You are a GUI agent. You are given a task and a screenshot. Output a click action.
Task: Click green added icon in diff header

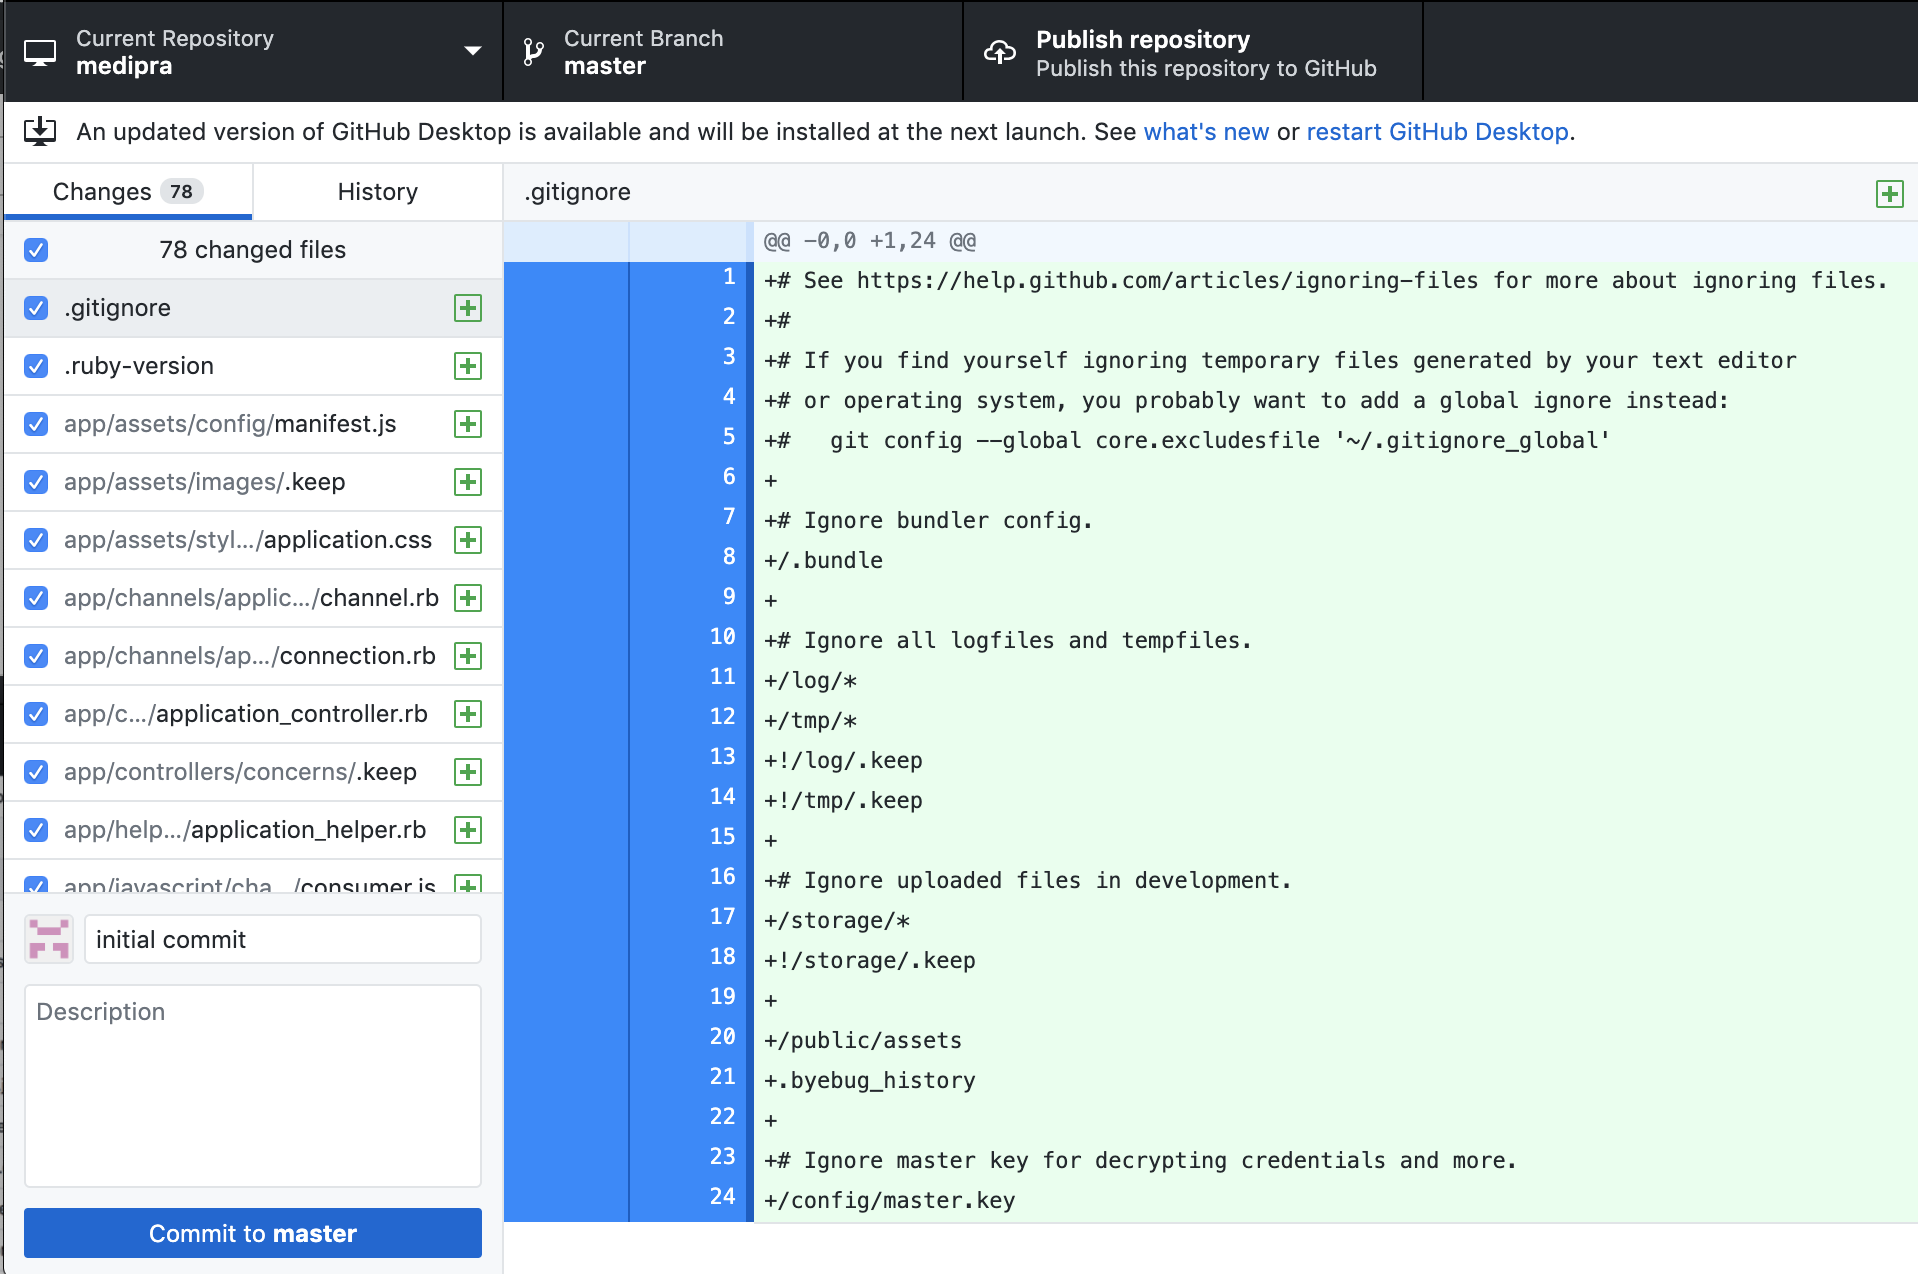[x=1889, y=193]
